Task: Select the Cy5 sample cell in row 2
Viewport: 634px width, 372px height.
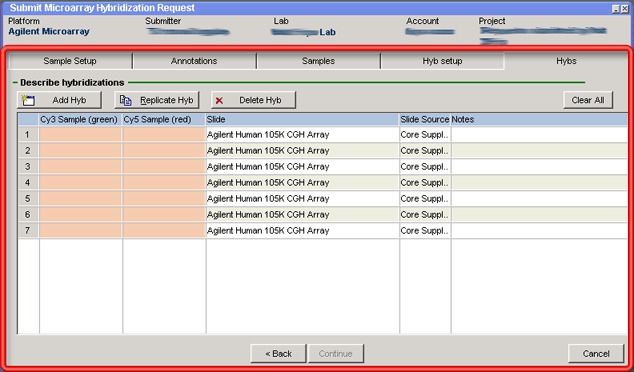Action: tap(164, 150)
